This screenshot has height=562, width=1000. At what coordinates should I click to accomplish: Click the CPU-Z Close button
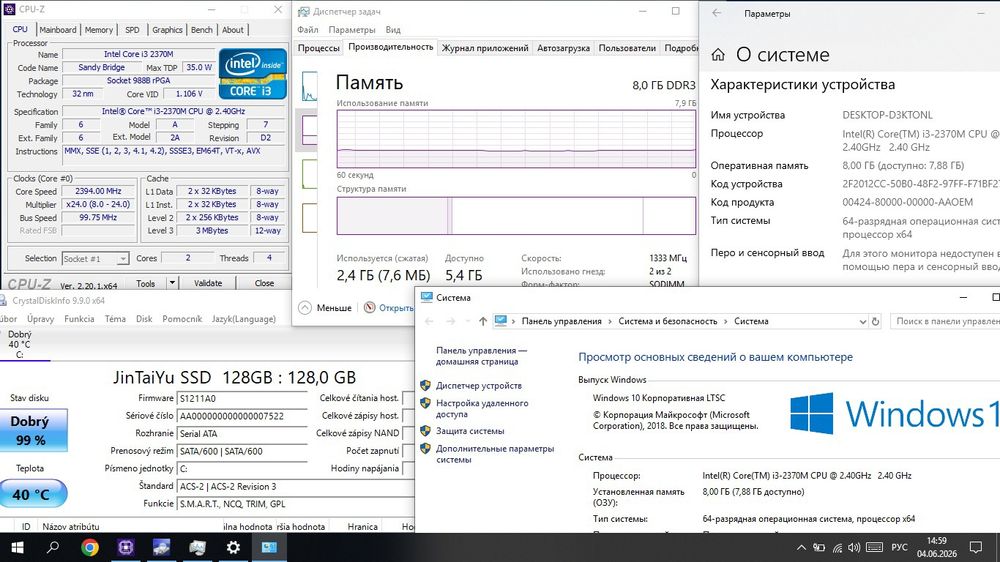coord(264,283)
